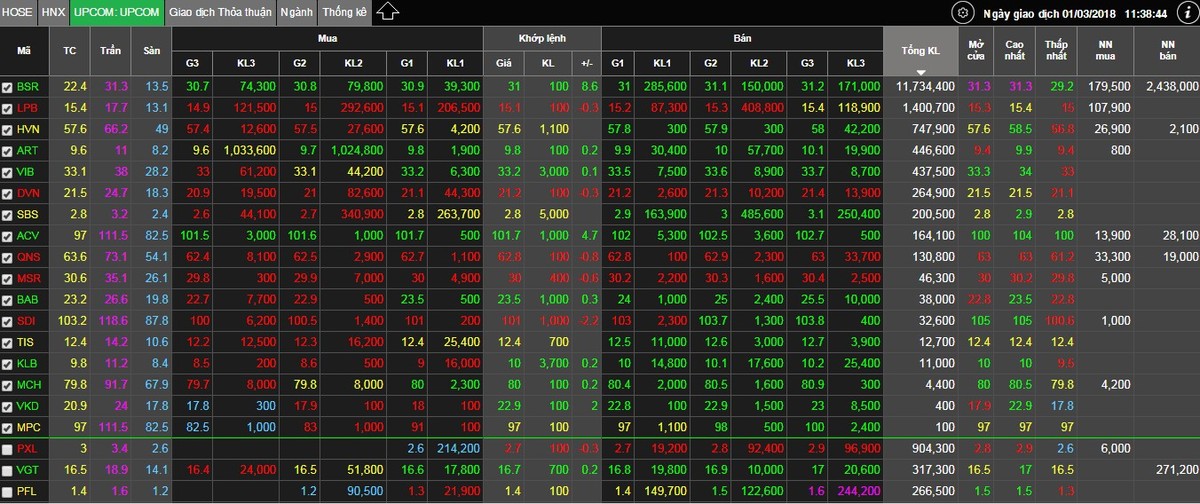Switch to the HNX tab

(54, 13)
